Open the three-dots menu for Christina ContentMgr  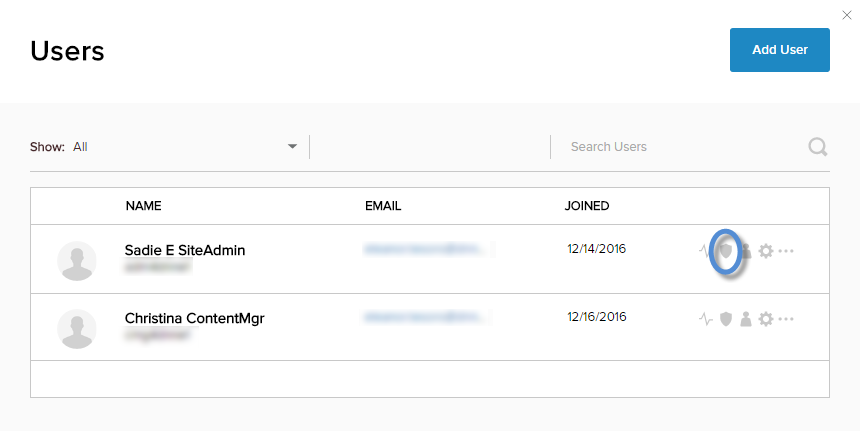coord(786,319)
